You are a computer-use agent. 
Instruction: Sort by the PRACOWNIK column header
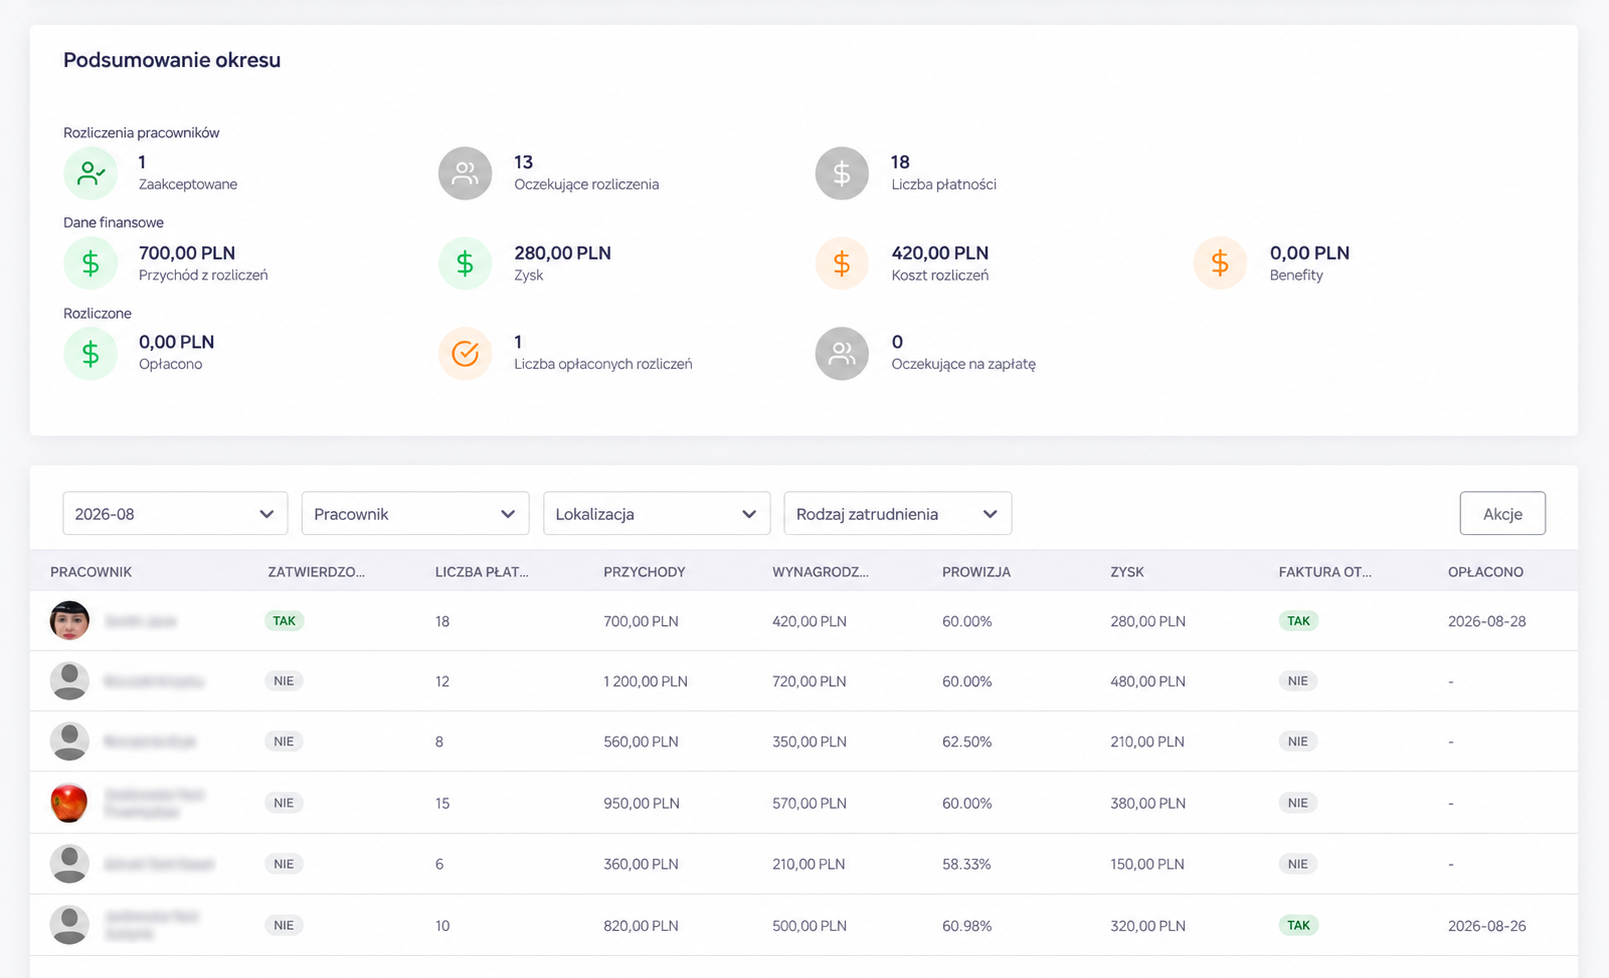coord(91,572)
